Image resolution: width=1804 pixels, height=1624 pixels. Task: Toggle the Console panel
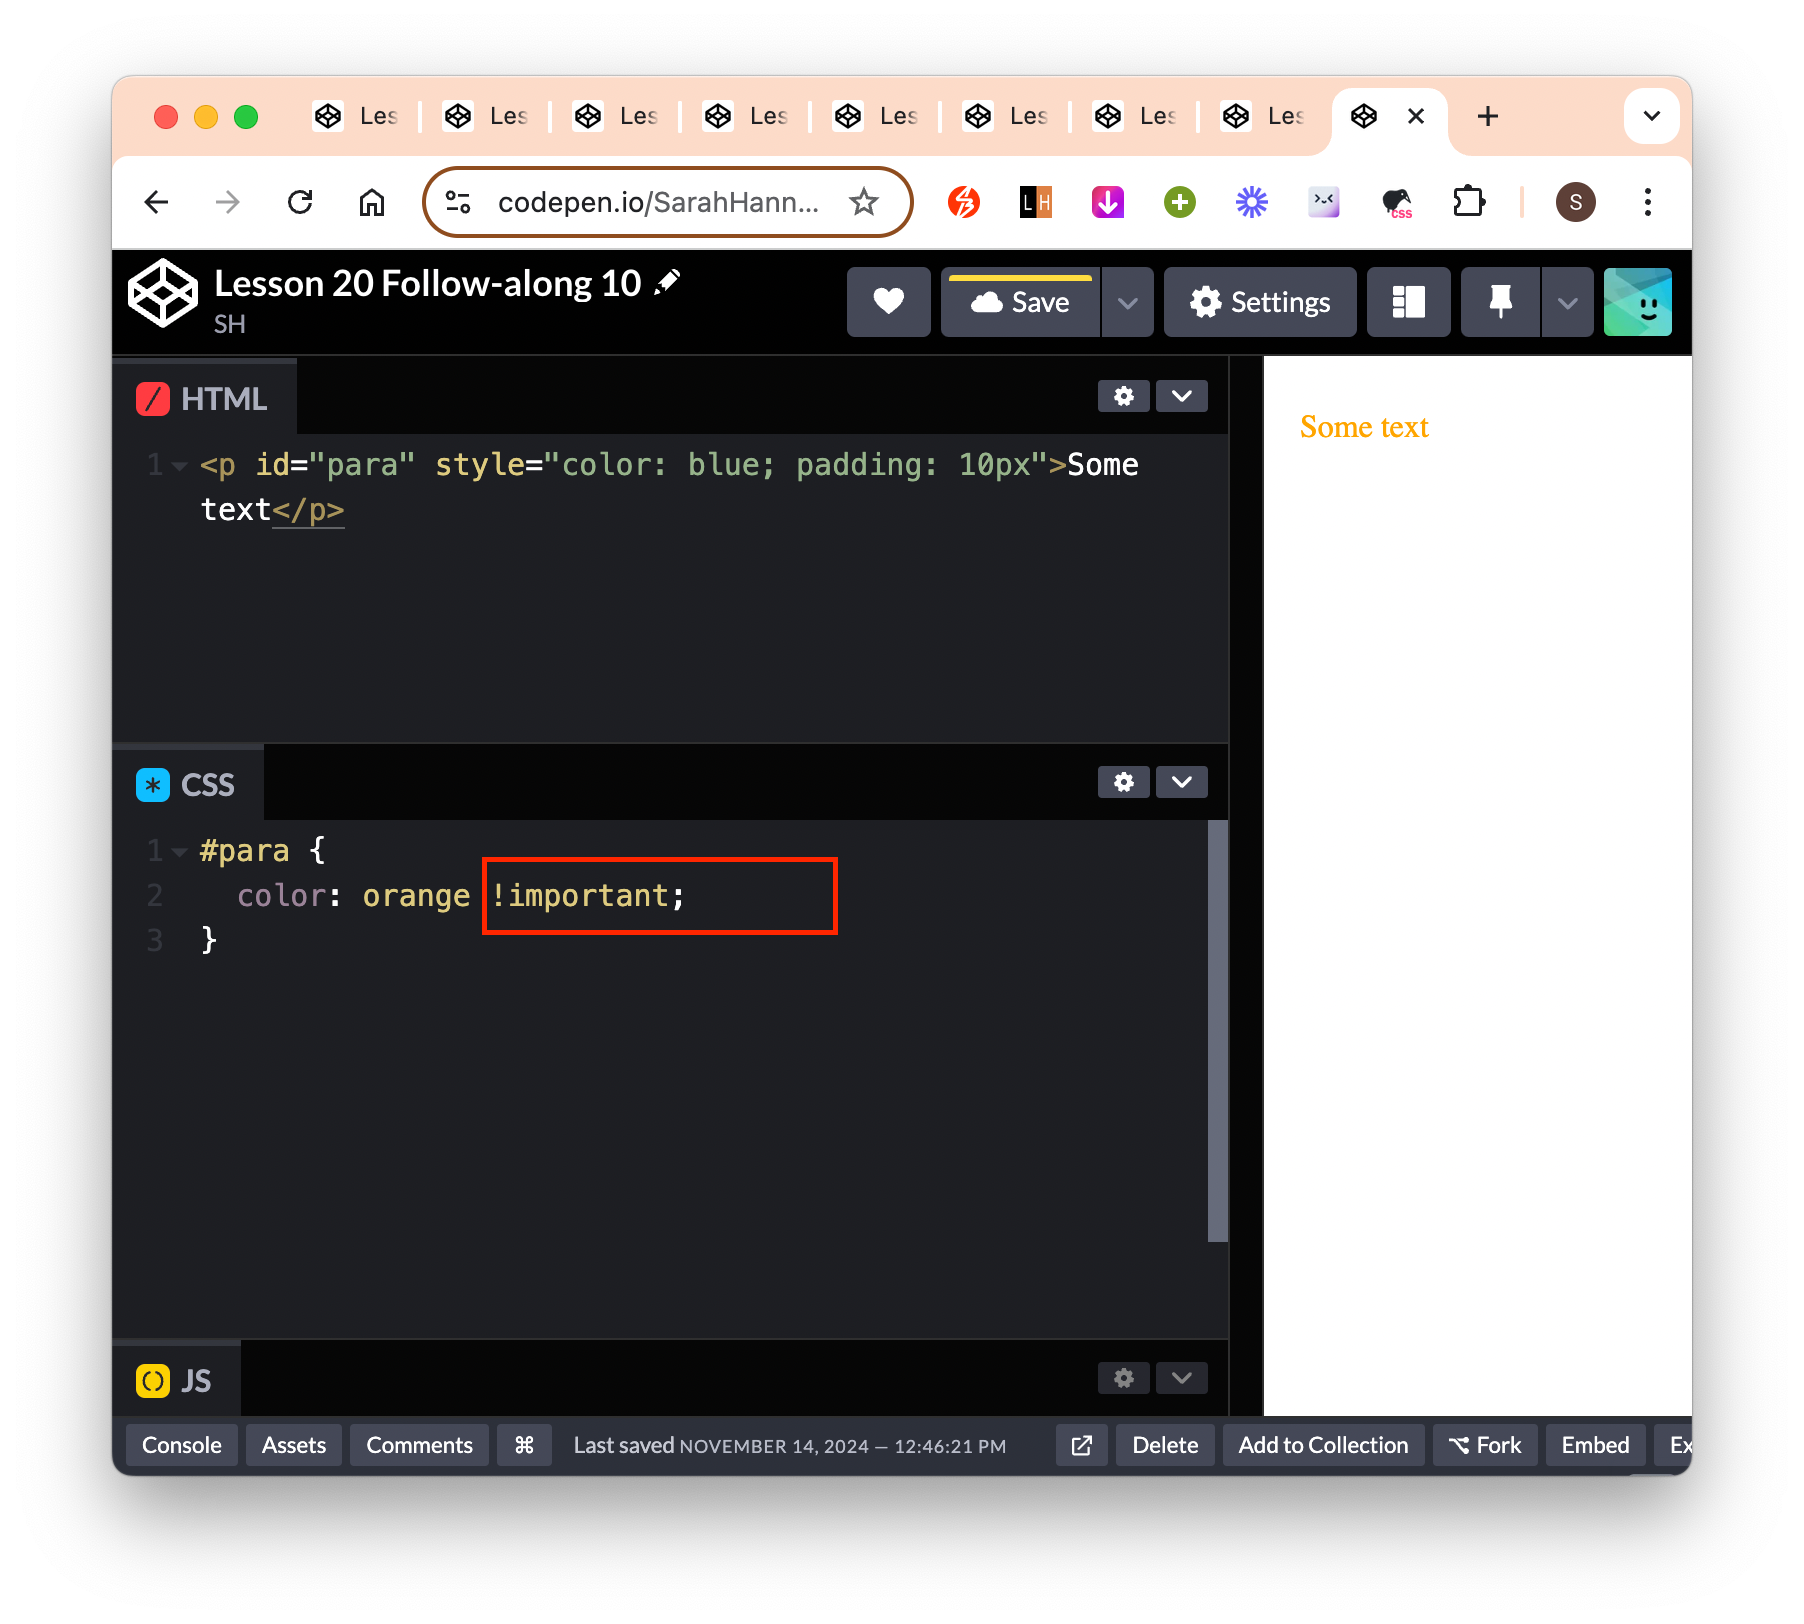click(x=181, y=1445)
